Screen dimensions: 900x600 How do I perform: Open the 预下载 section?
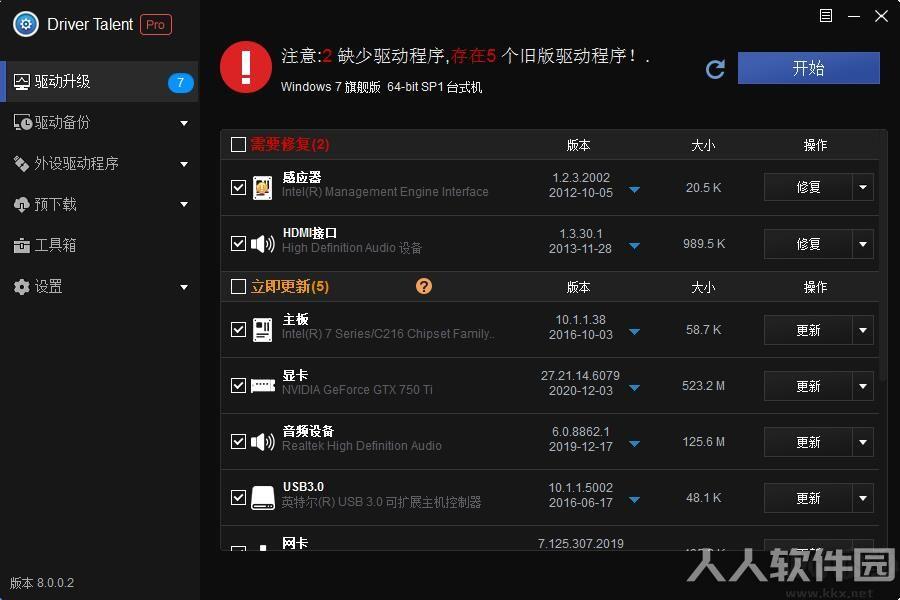[x=99, y=204]
